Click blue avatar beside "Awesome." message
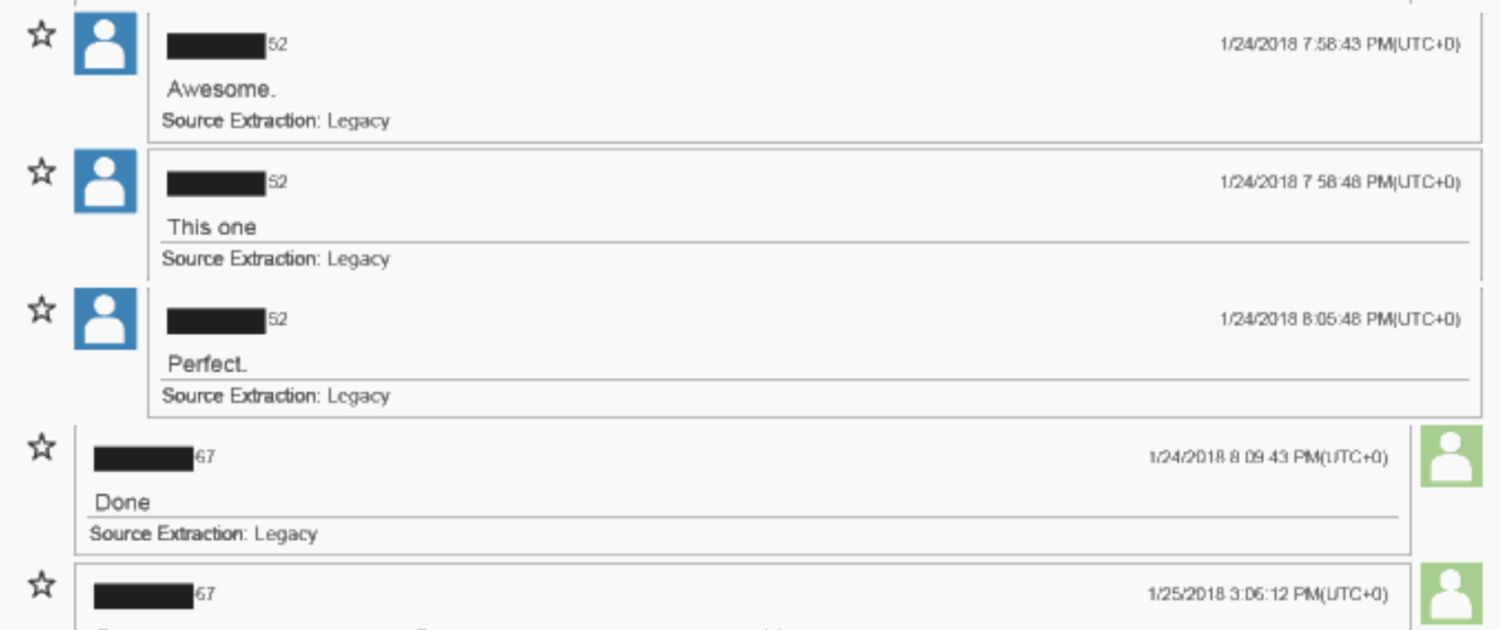The height and width of the screenshot is (630, 1500). 105,43
